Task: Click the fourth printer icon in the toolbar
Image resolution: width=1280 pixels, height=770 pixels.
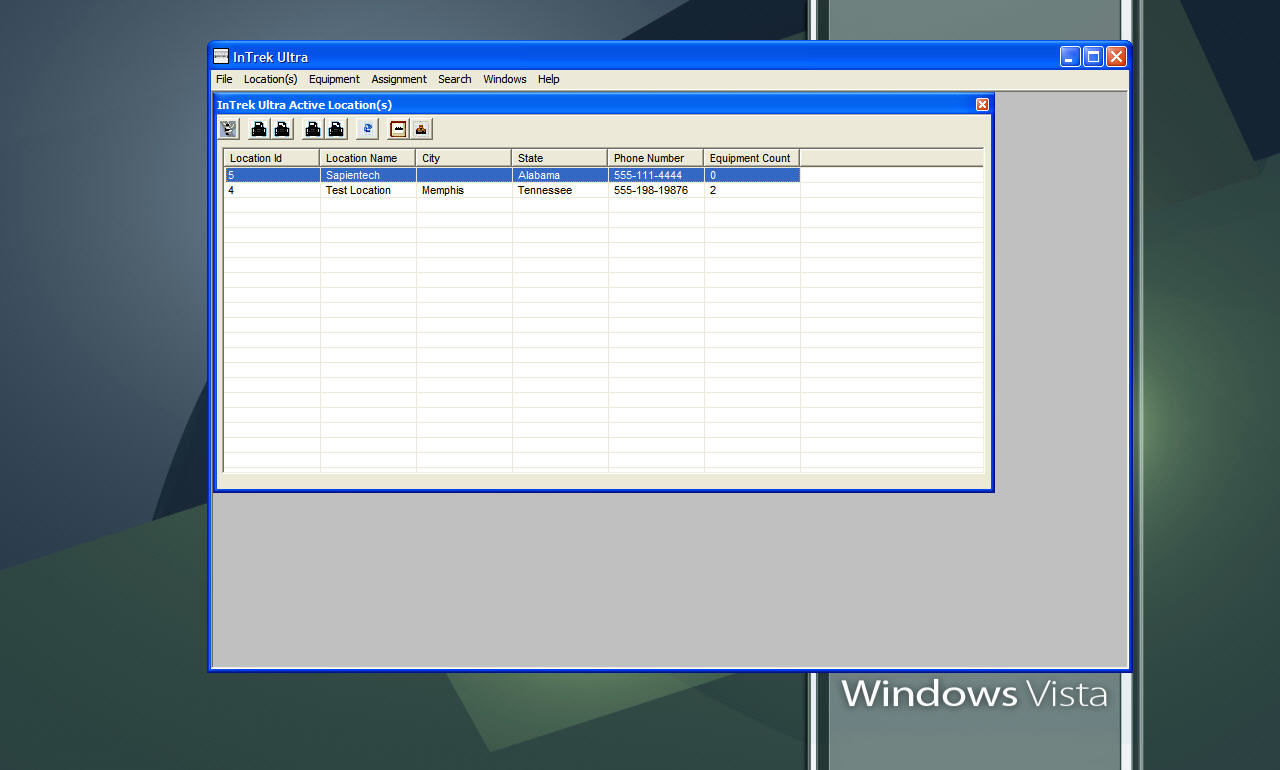Action: click(x=337, y=129)
